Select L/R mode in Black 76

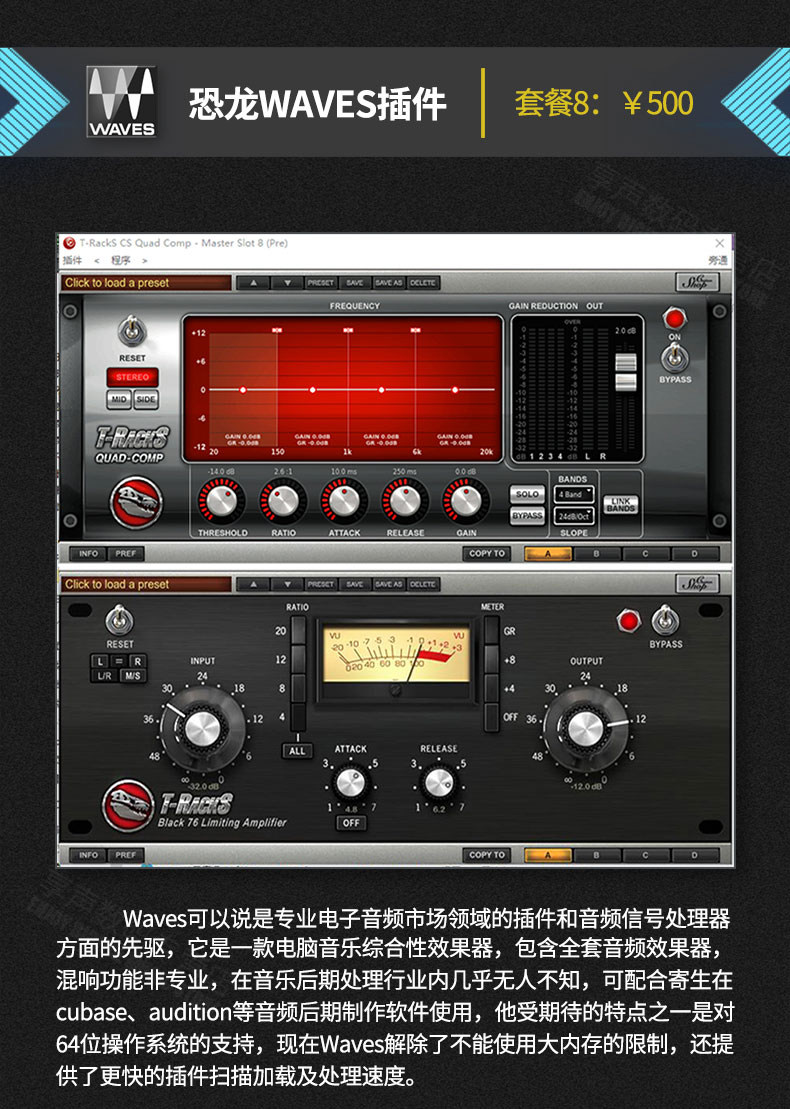tap(104, 675)
